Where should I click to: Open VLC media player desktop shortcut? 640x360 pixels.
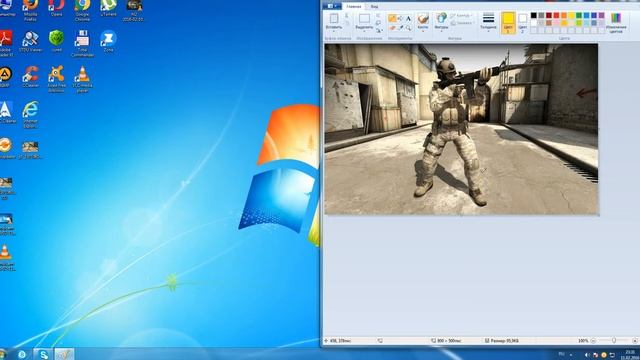pos(82,78)
